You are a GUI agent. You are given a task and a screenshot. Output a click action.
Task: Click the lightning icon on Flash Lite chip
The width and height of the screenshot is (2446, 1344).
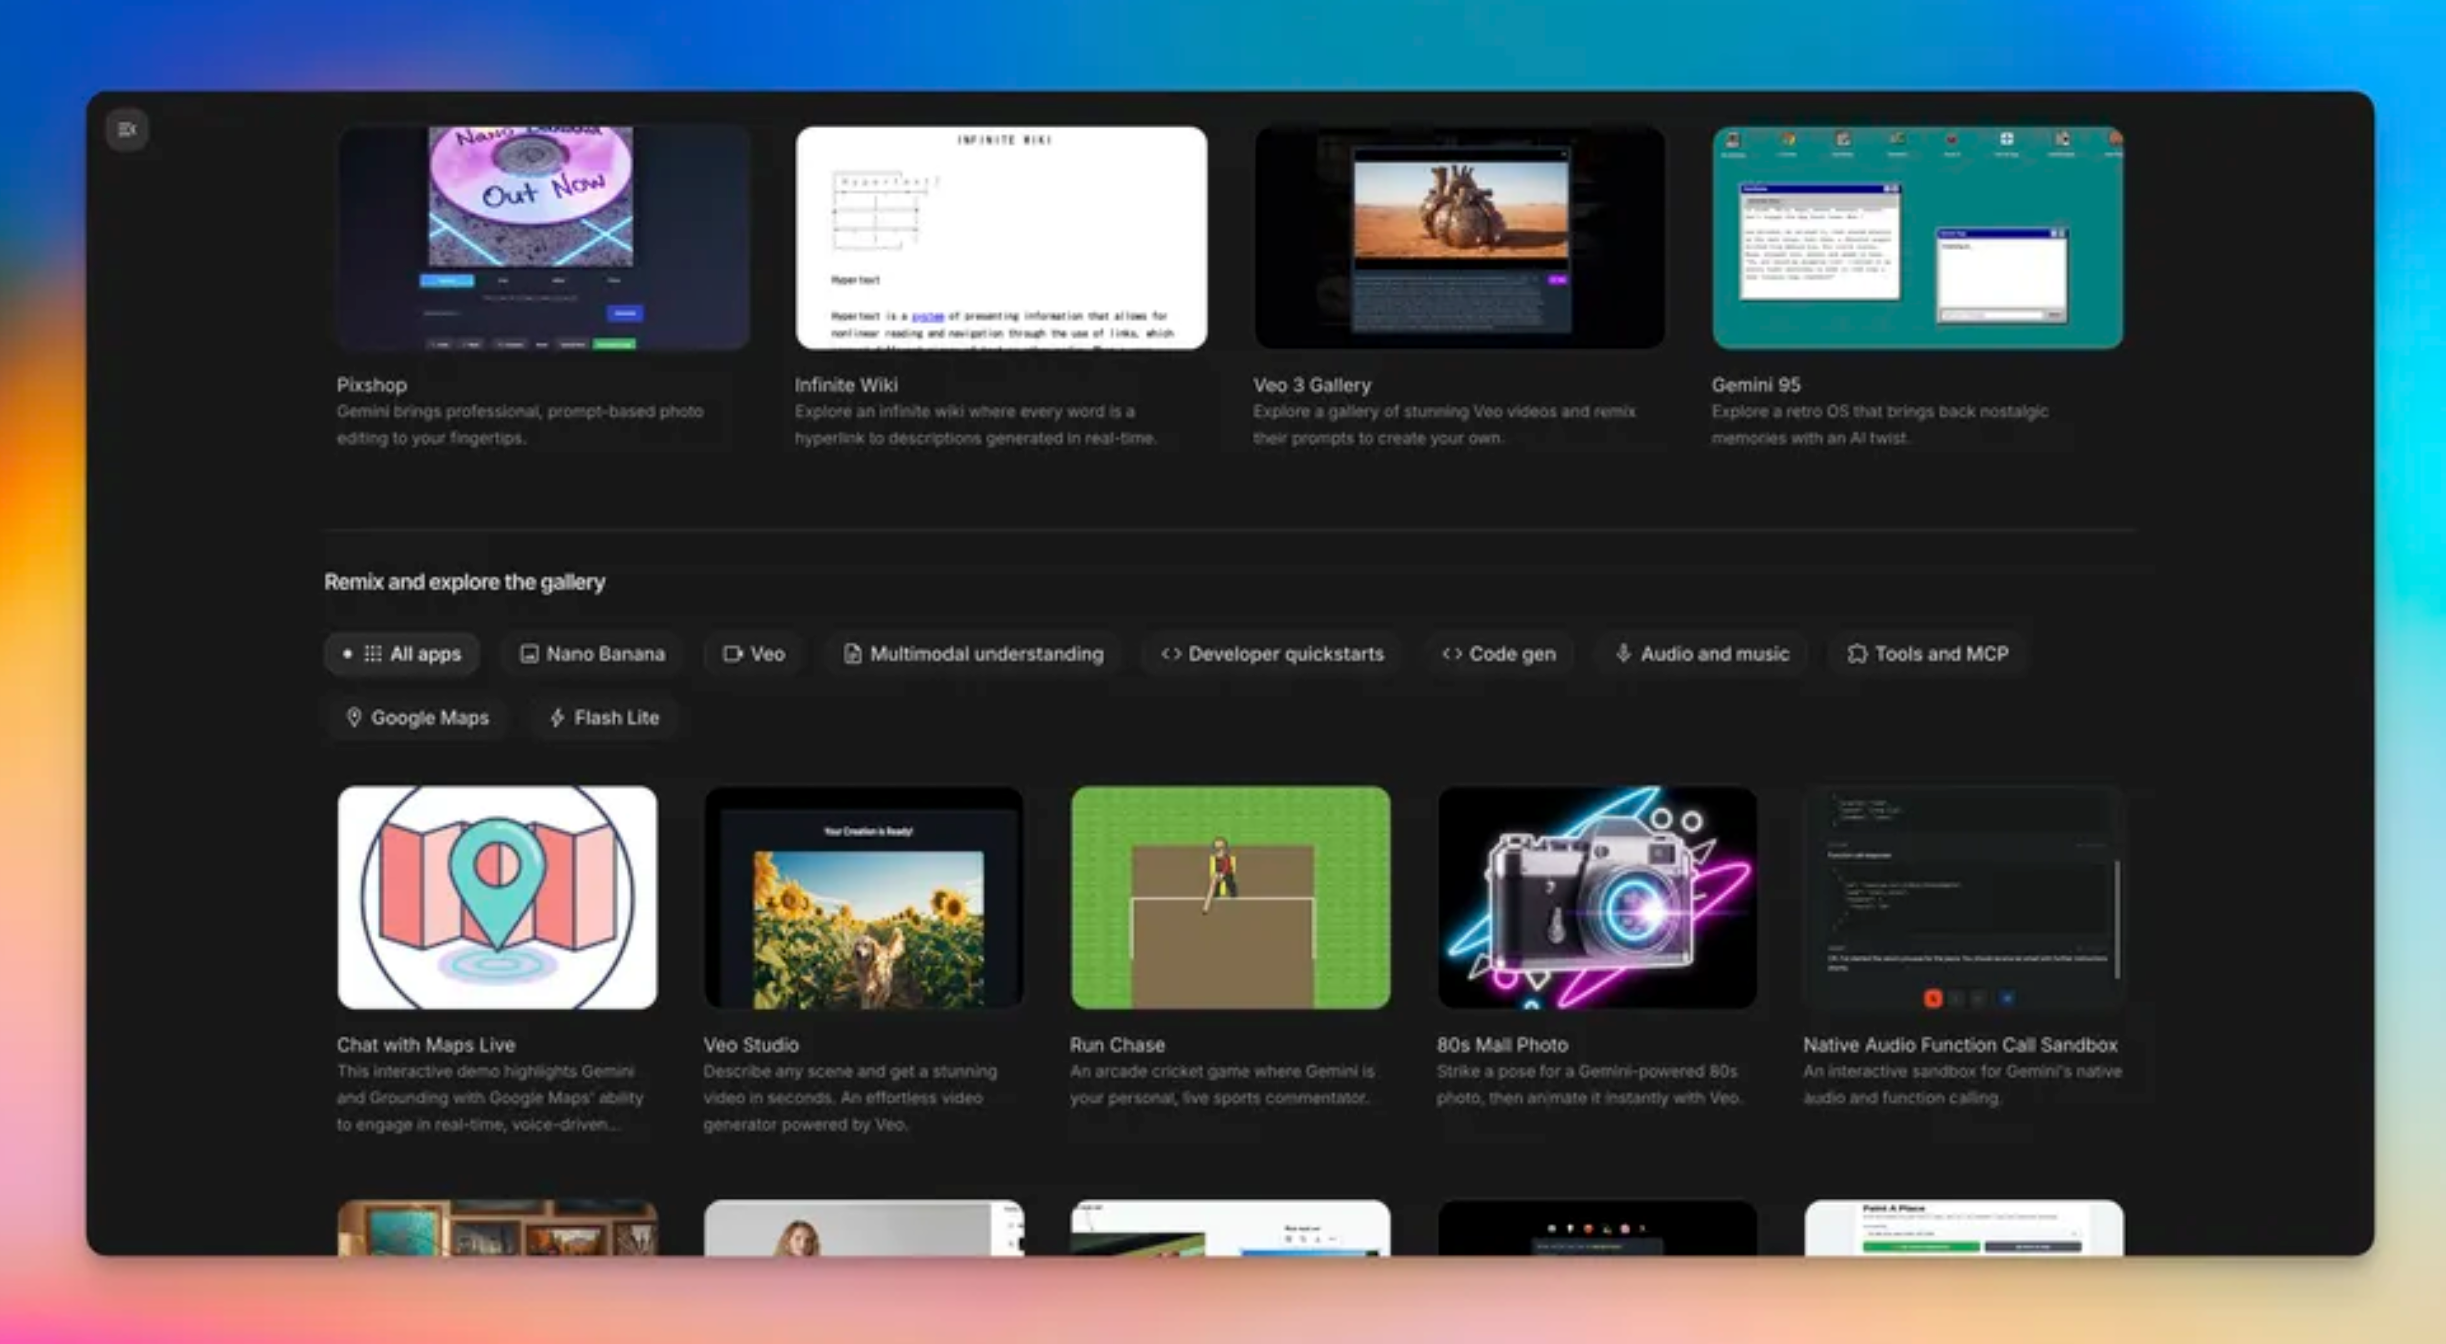[556, 717]
